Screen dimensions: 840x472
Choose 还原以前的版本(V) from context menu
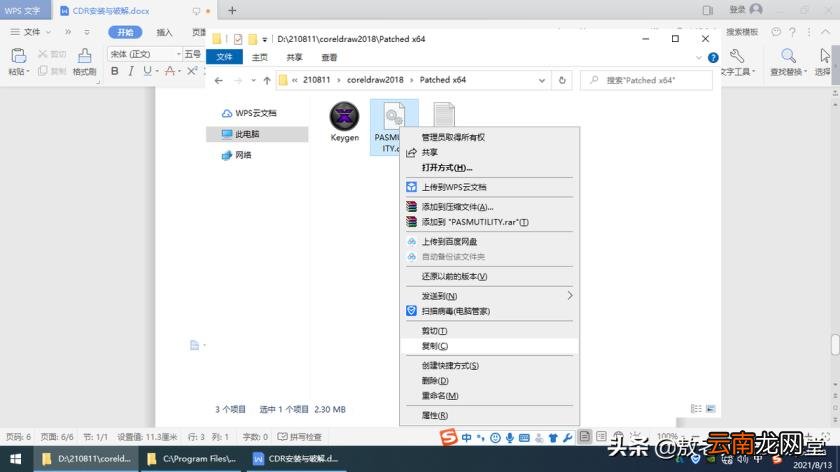[x=490, y=276]
